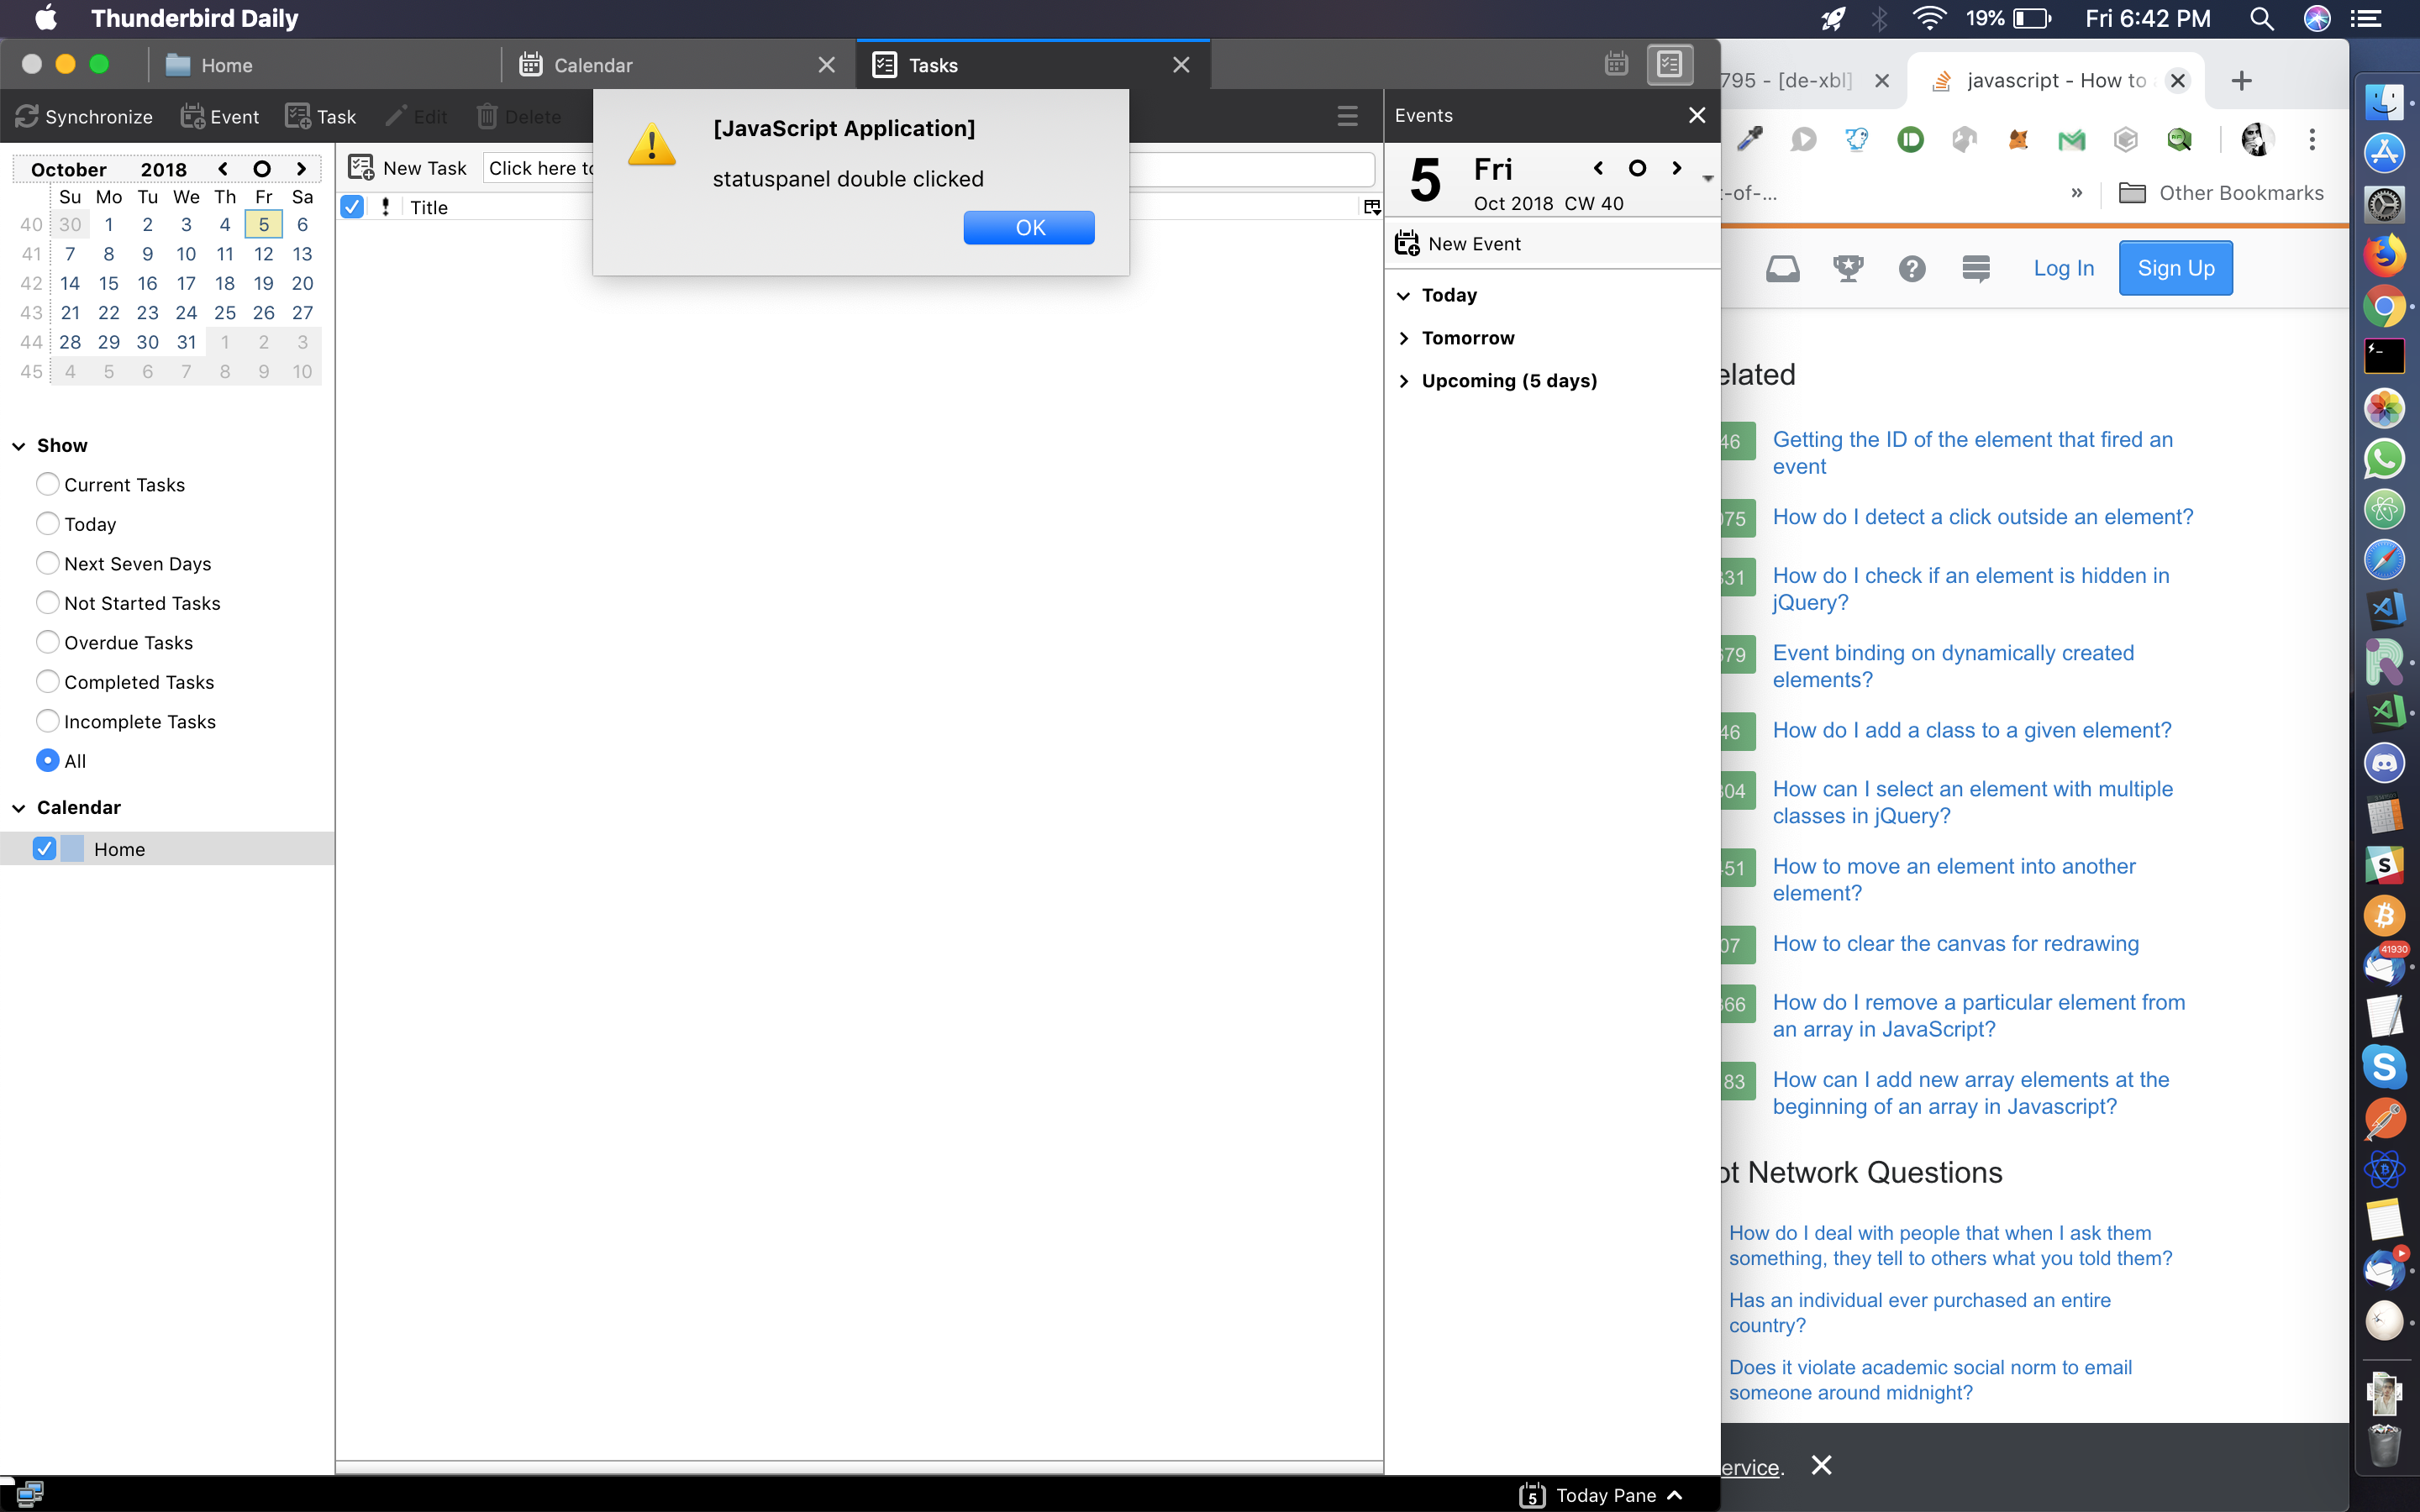Open the task list column picker icon
This screenshot has width=2420, height=1512.
coord(1371,207)
